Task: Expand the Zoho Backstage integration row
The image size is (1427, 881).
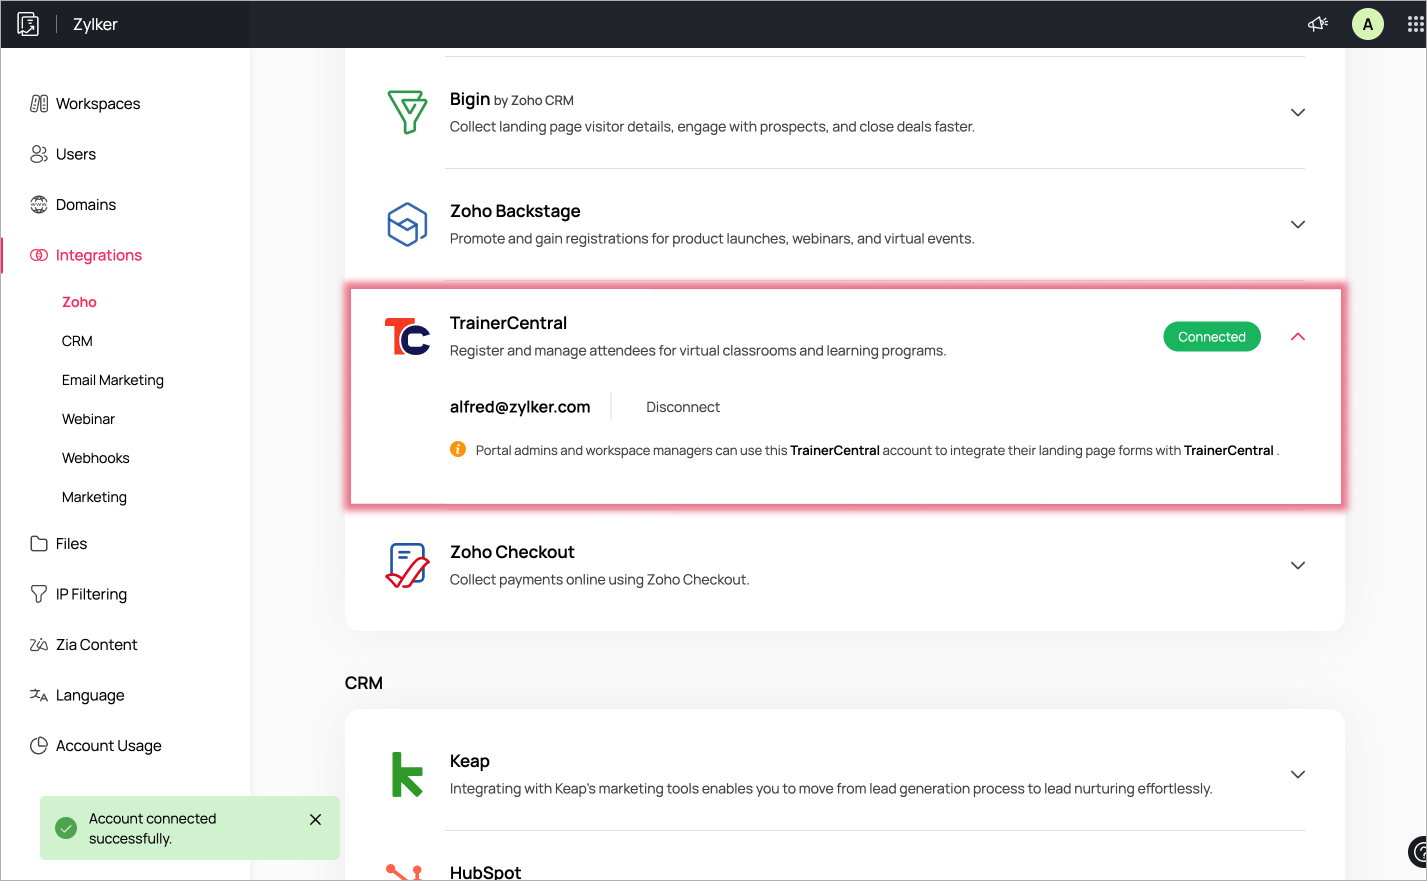Action: tap(1298, 224)
